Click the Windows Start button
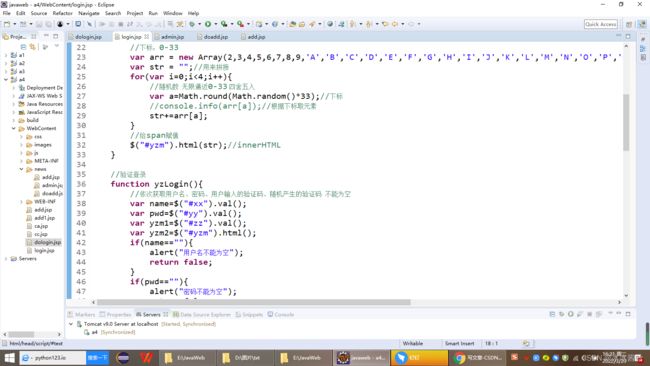This screenshot has width=650, height=366. [9, 357]
